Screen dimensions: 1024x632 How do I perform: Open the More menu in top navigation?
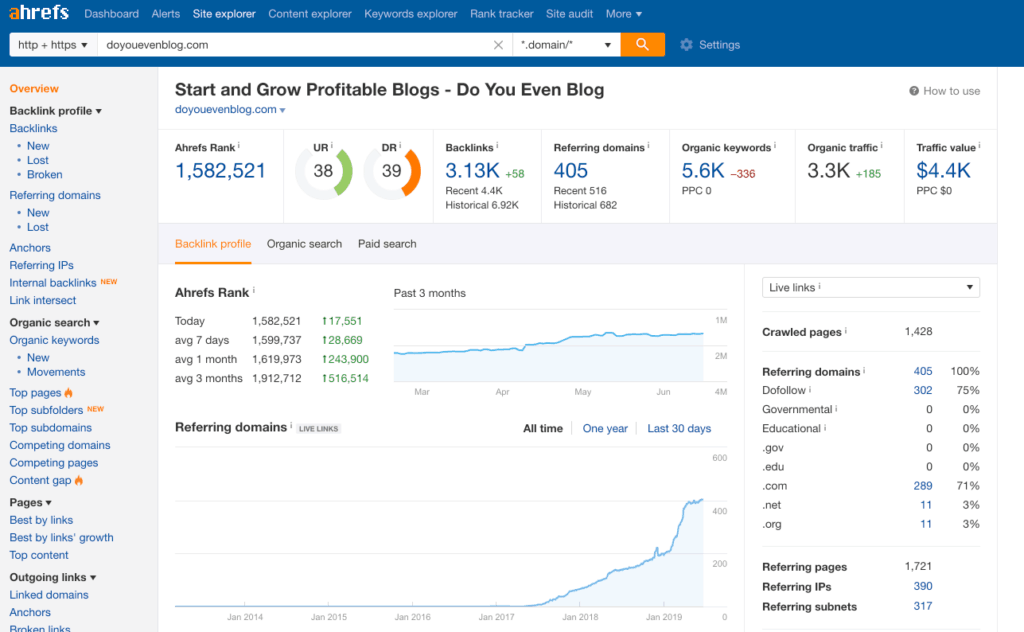coord(624,13)
